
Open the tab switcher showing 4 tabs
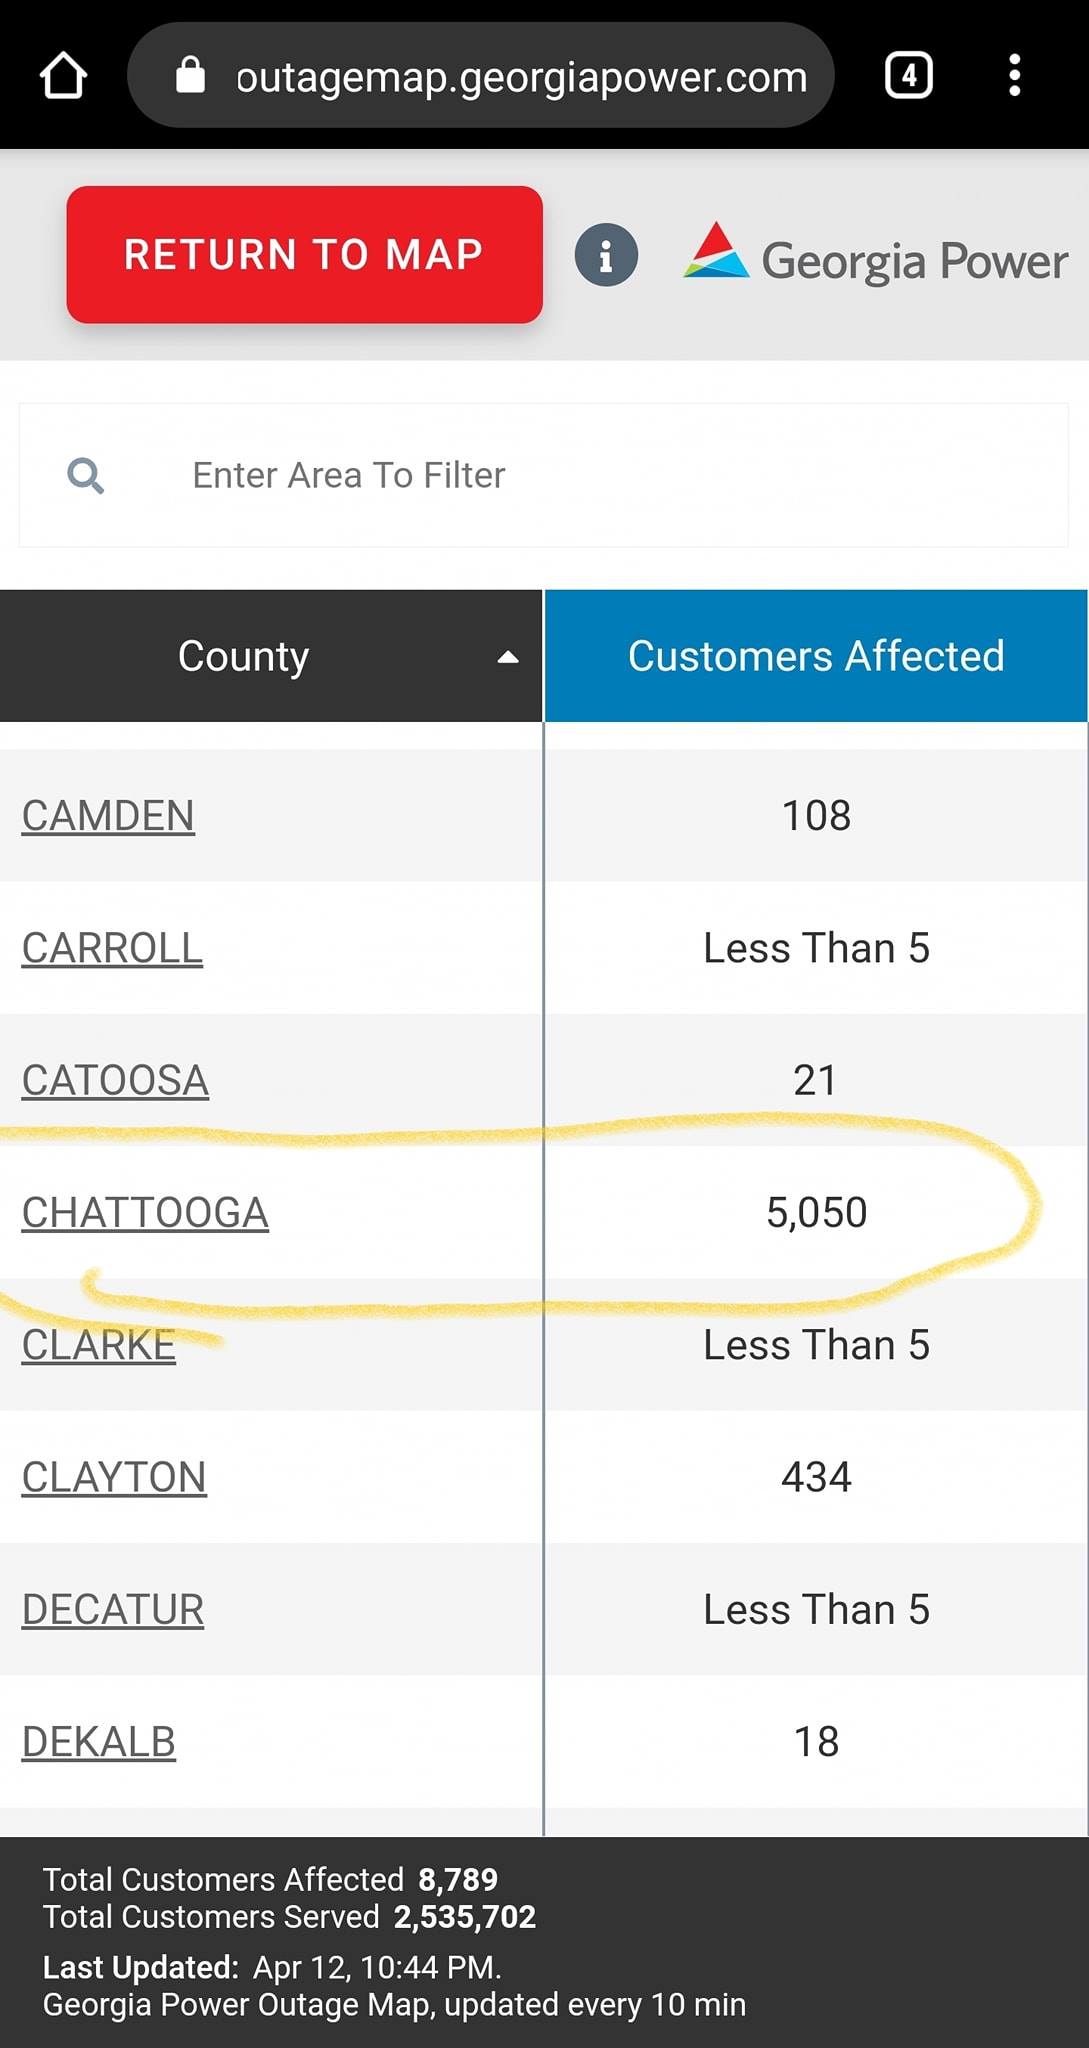[908, 76]
